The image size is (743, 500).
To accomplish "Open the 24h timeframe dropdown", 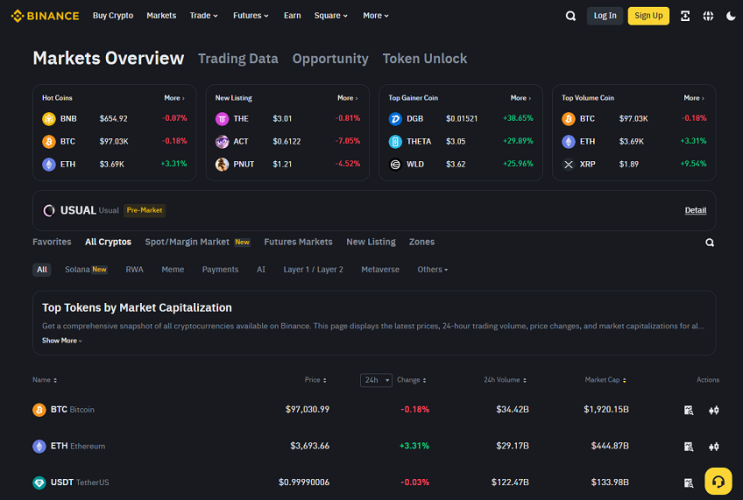I will point(376,380).
